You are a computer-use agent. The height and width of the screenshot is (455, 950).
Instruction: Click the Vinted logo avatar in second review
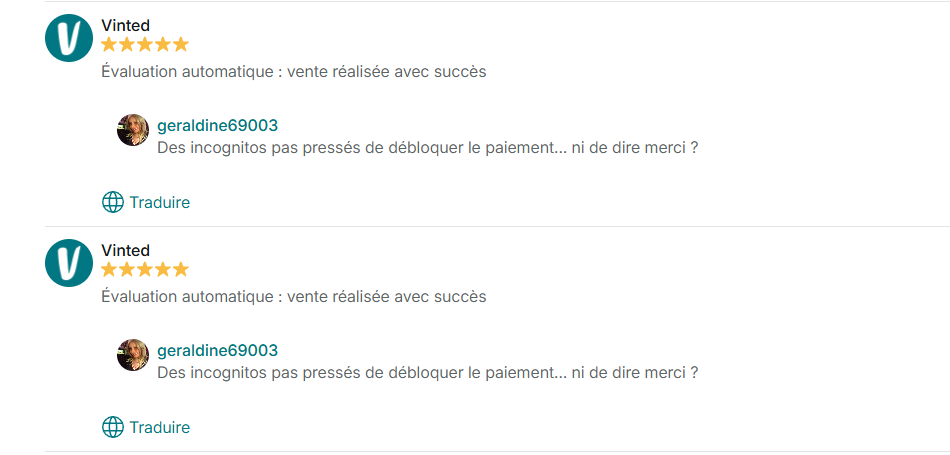click(x=69, y=263)
